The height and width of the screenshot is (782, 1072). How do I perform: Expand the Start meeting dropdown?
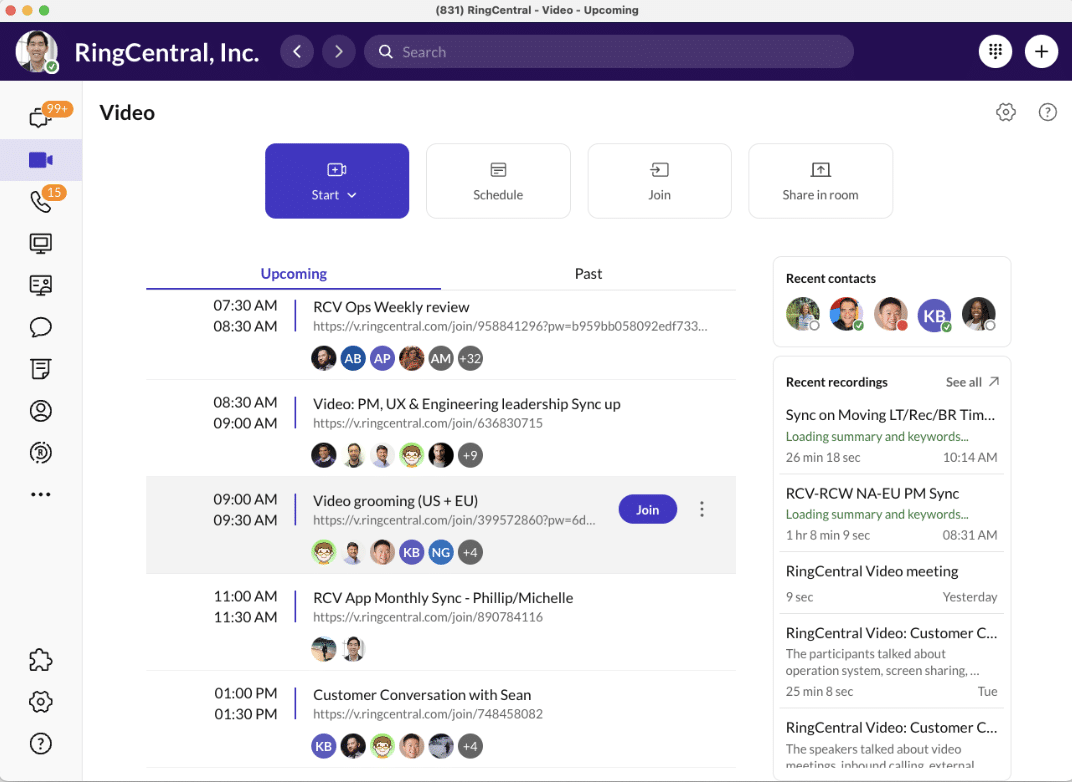pos(351,195)
